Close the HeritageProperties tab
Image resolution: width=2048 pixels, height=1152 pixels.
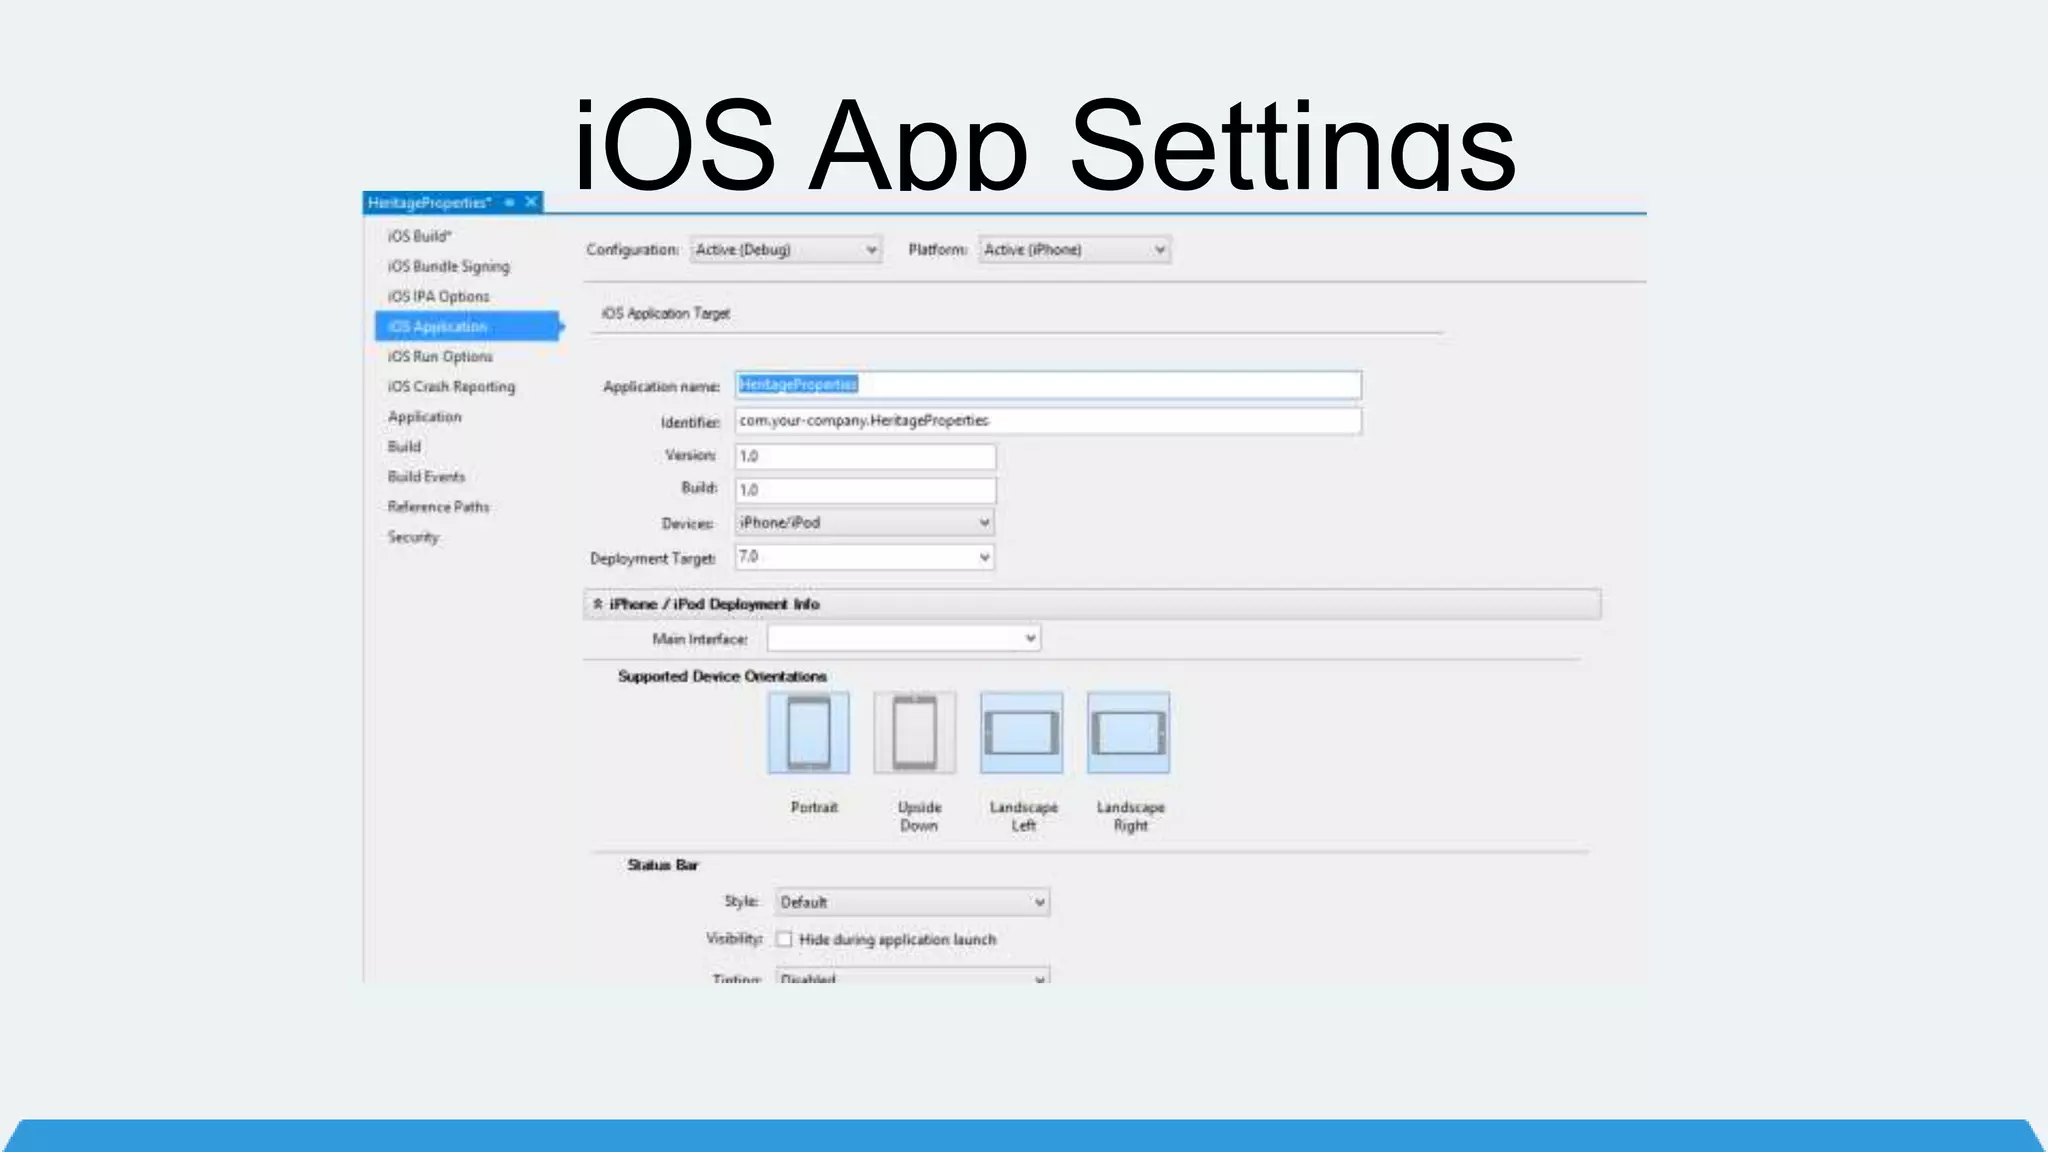click(531, 202)
